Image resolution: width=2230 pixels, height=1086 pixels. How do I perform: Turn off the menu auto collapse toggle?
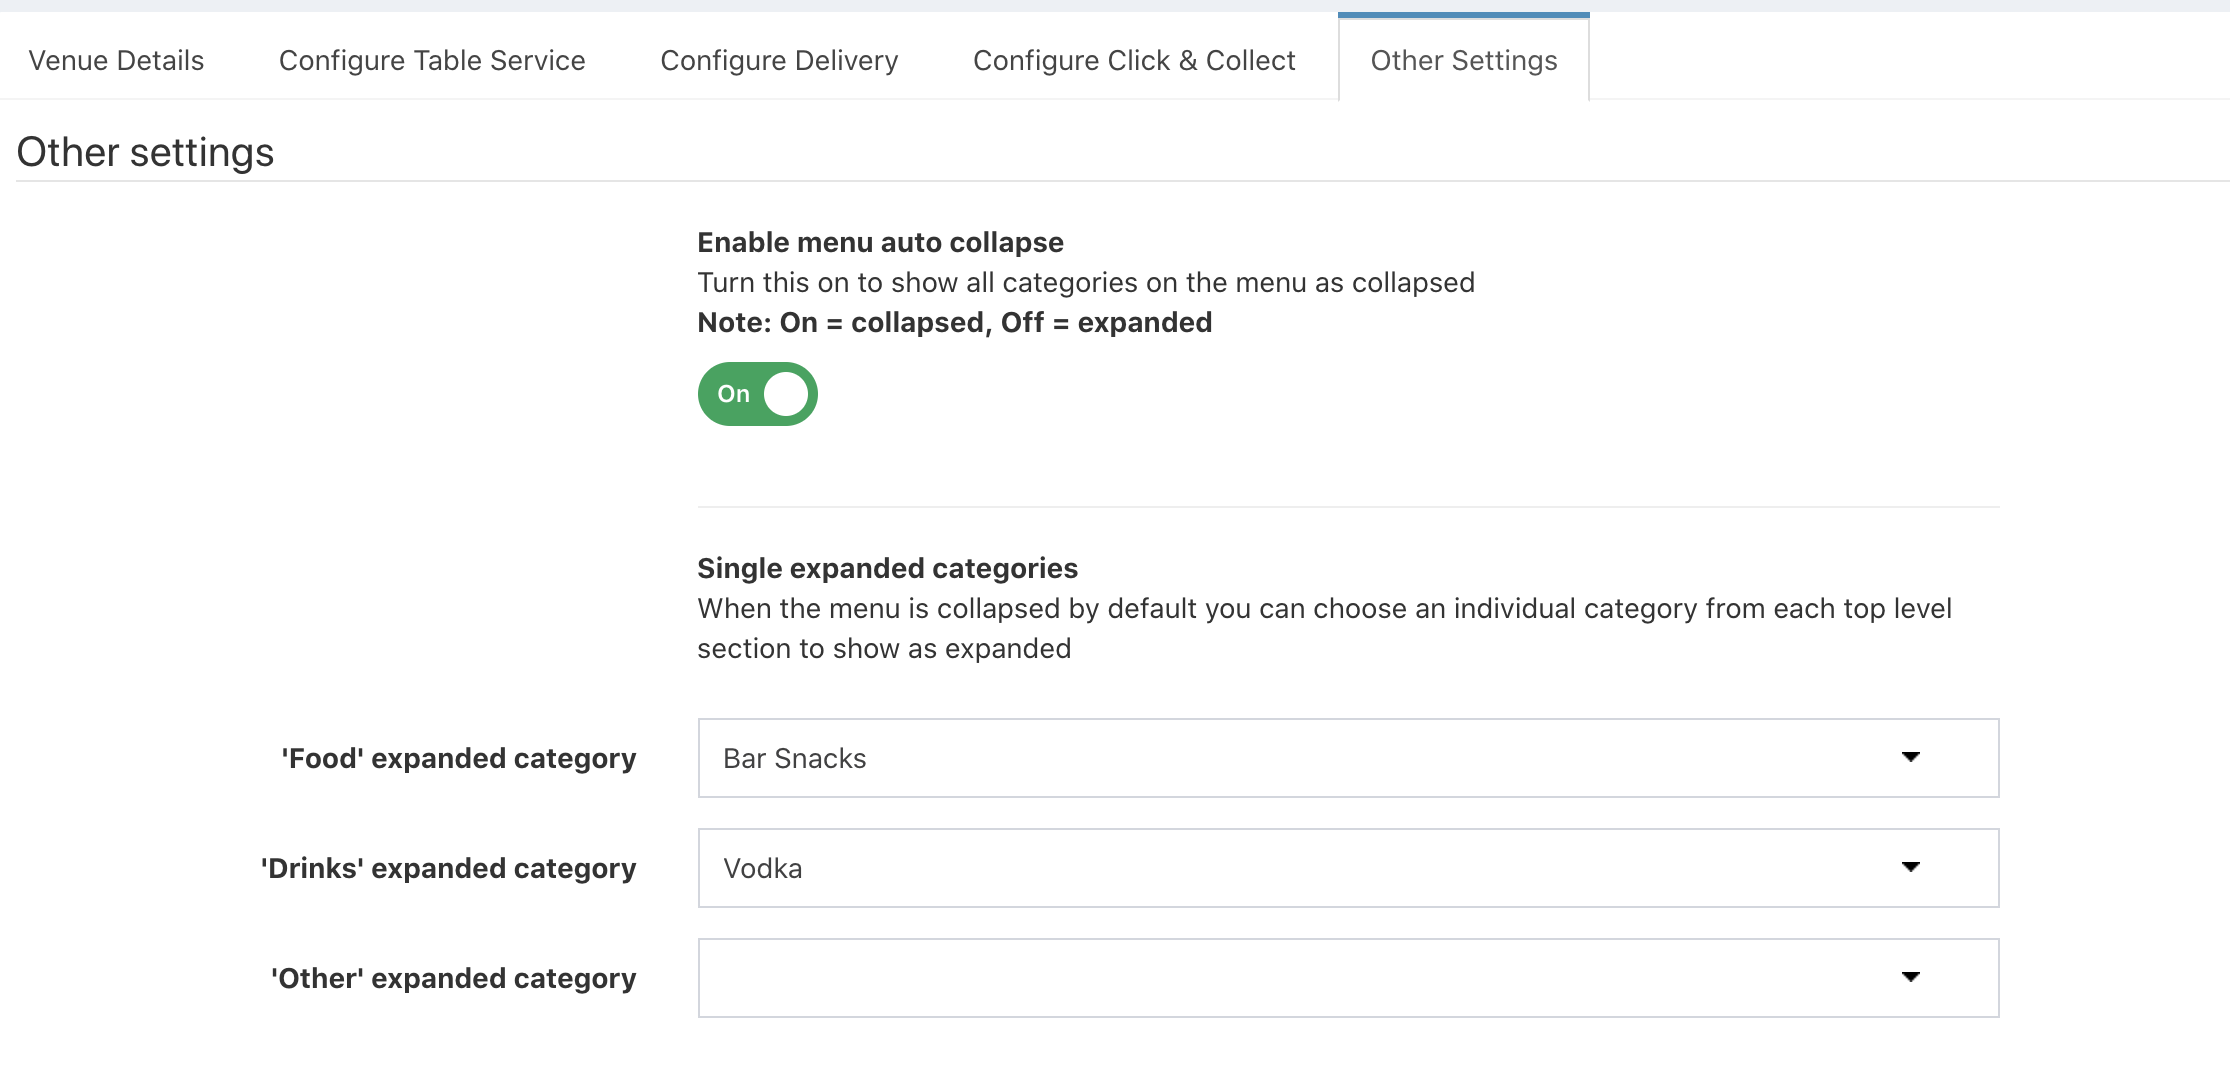[757, 394]
